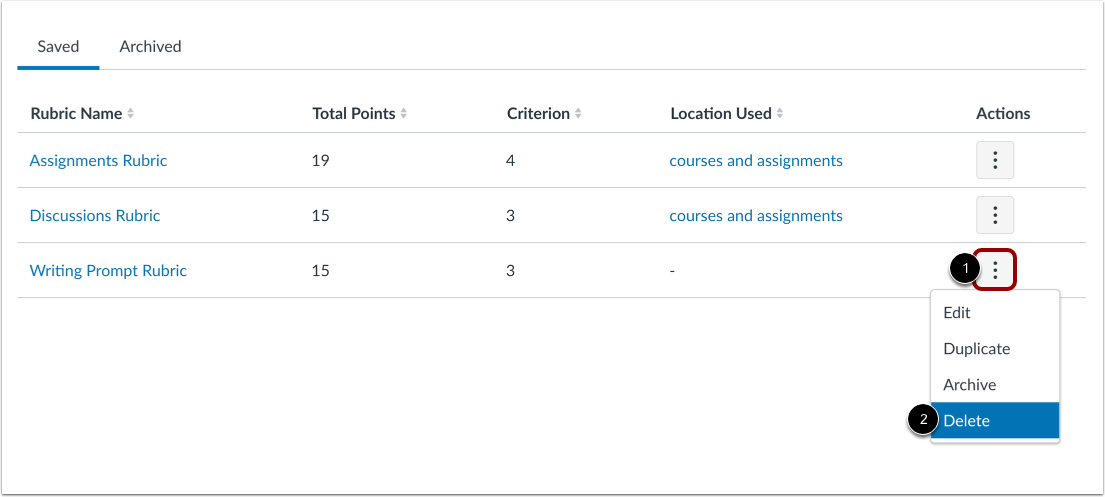Sort by Total Points arrows icon

coord(404,114)
